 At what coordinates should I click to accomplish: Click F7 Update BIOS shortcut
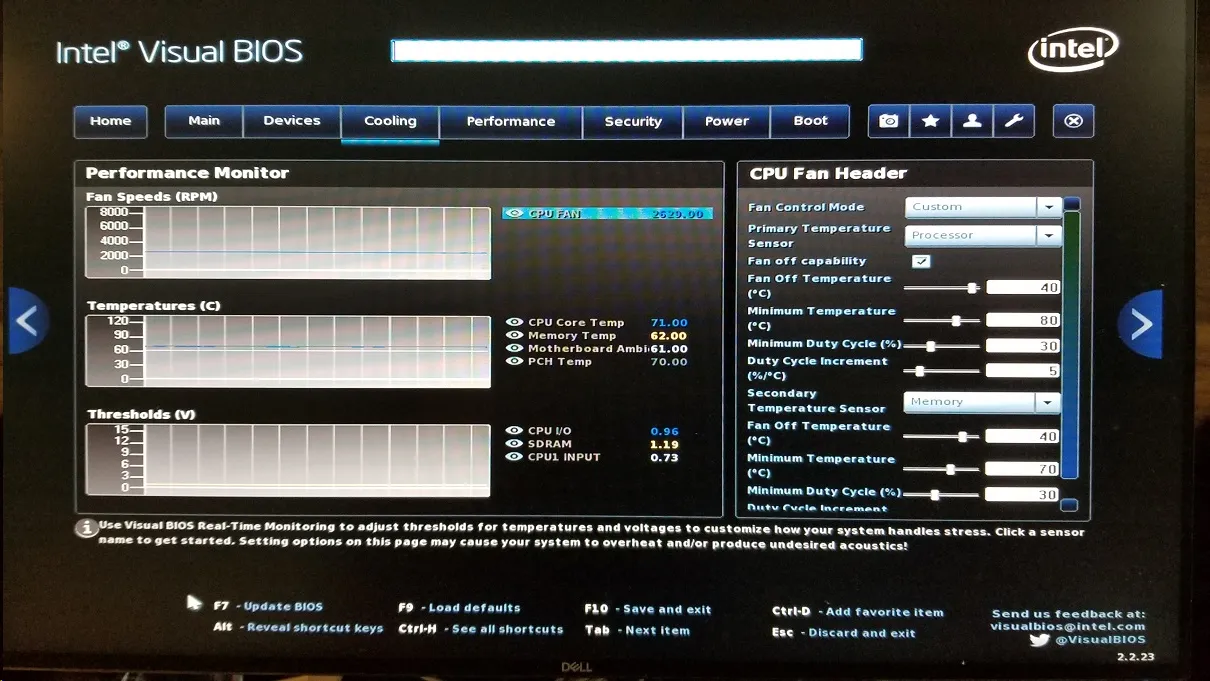268,606
